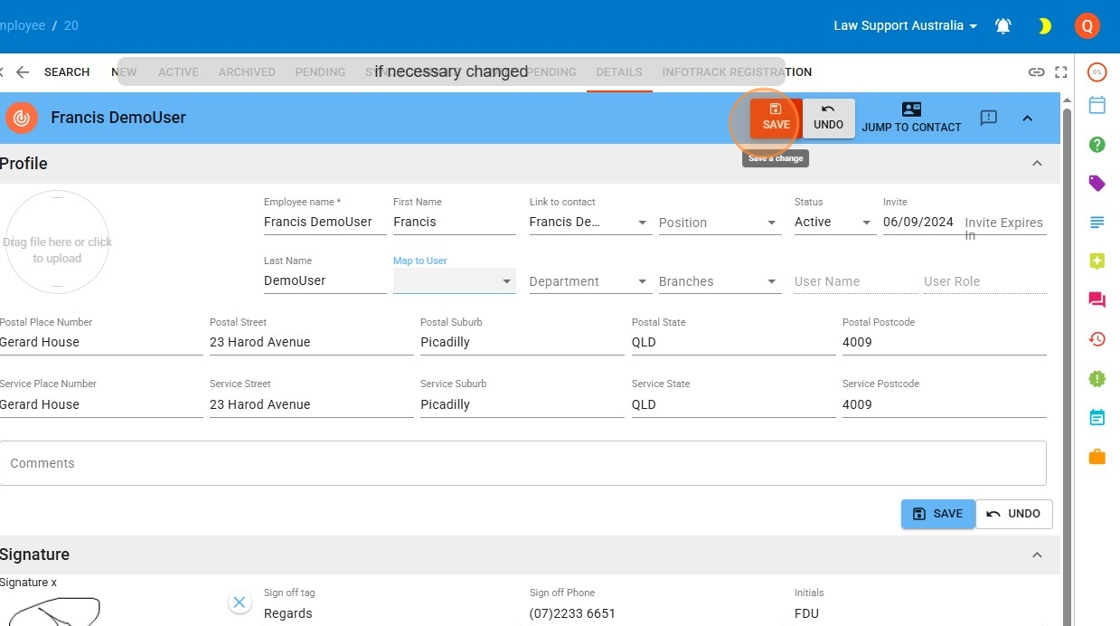This screenshot has width=1120, height=626.
Task: Click the Comments text box
Action: coord(523,463)
